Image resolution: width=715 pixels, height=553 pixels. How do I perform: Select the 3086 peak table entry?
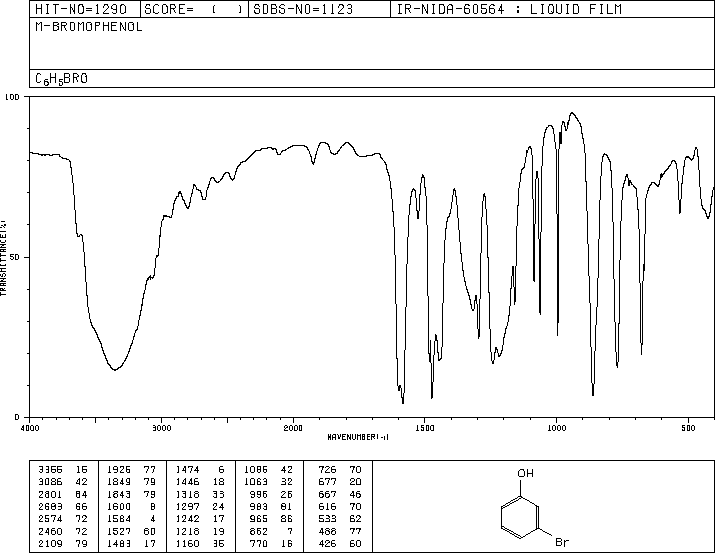coord(64,482)
